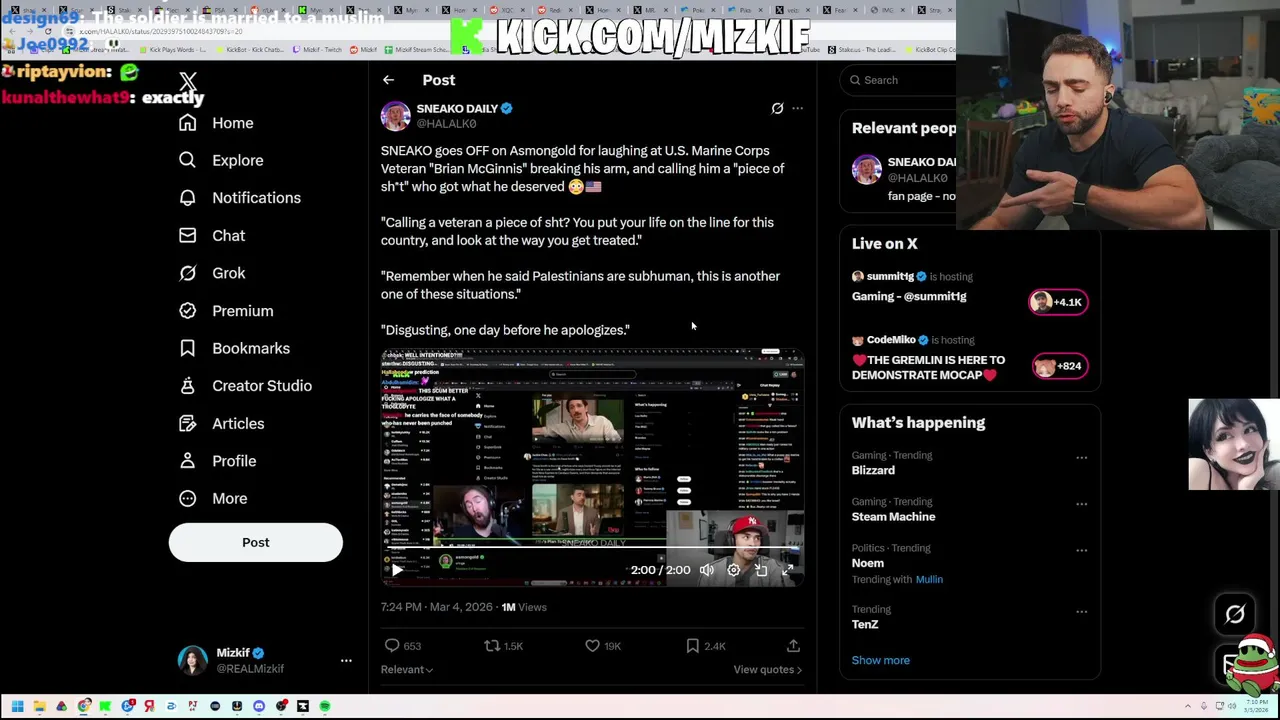Open more options for Blizzard trend
The height and width of the screenshot is (720, 1280).
pos(1081,458)
